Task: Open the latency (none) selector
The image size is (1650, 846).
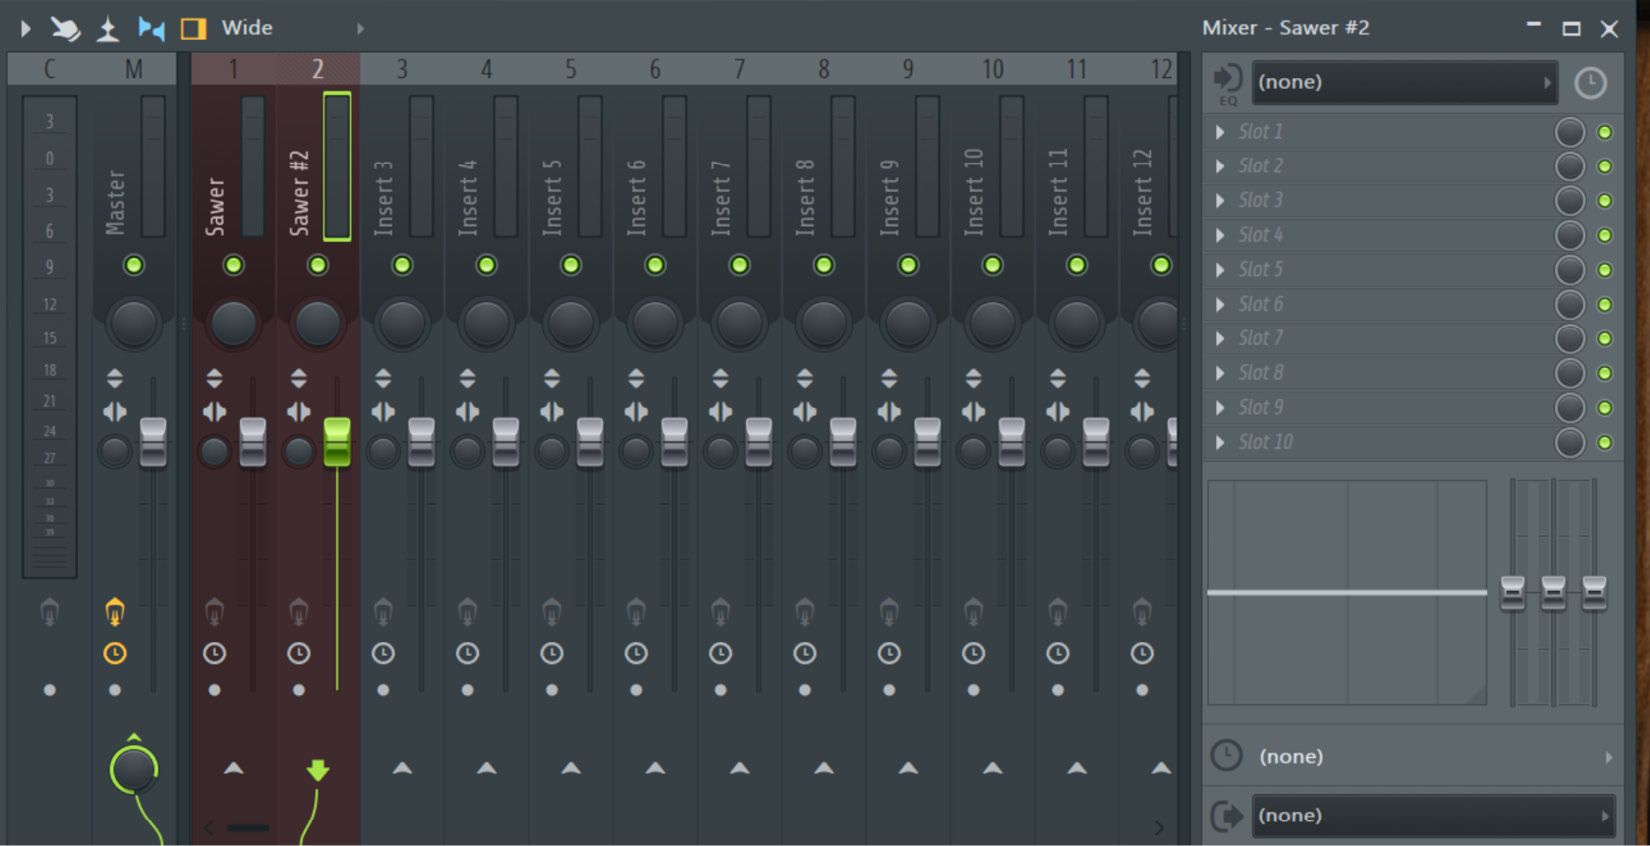Action: click(1434, 756)
